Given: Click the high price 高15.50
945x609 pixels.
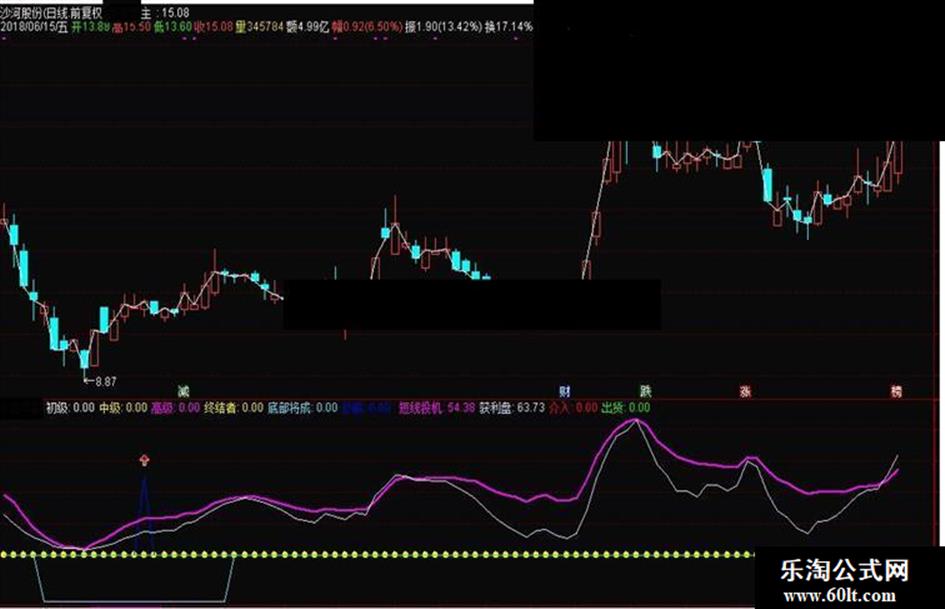Looking at the screenshot, I should [131, 27].
